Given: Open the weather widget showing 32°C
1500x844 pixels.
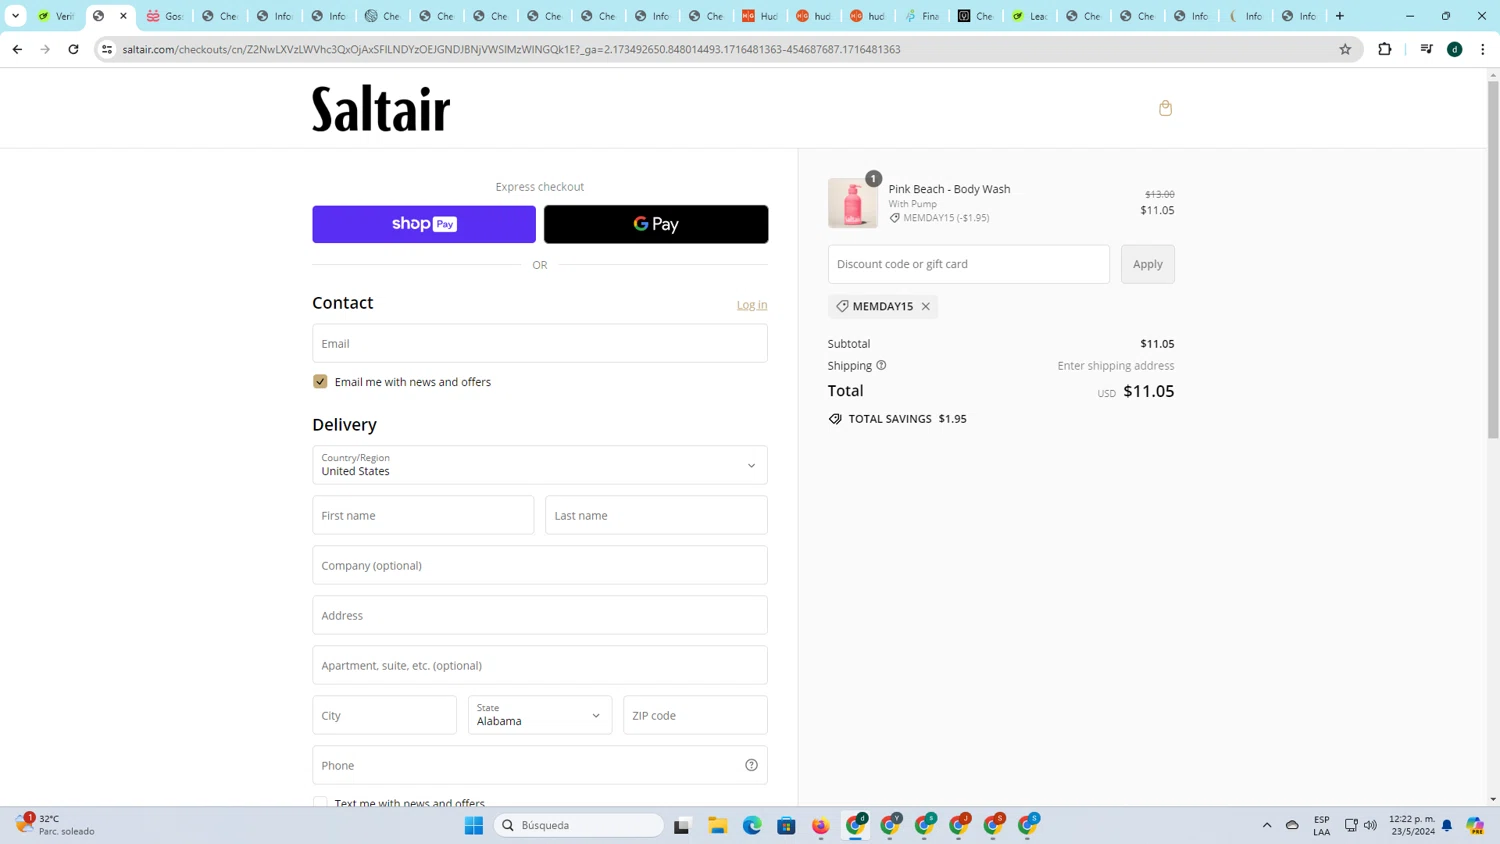Looking at the screenshot, I should coord(56,825).
